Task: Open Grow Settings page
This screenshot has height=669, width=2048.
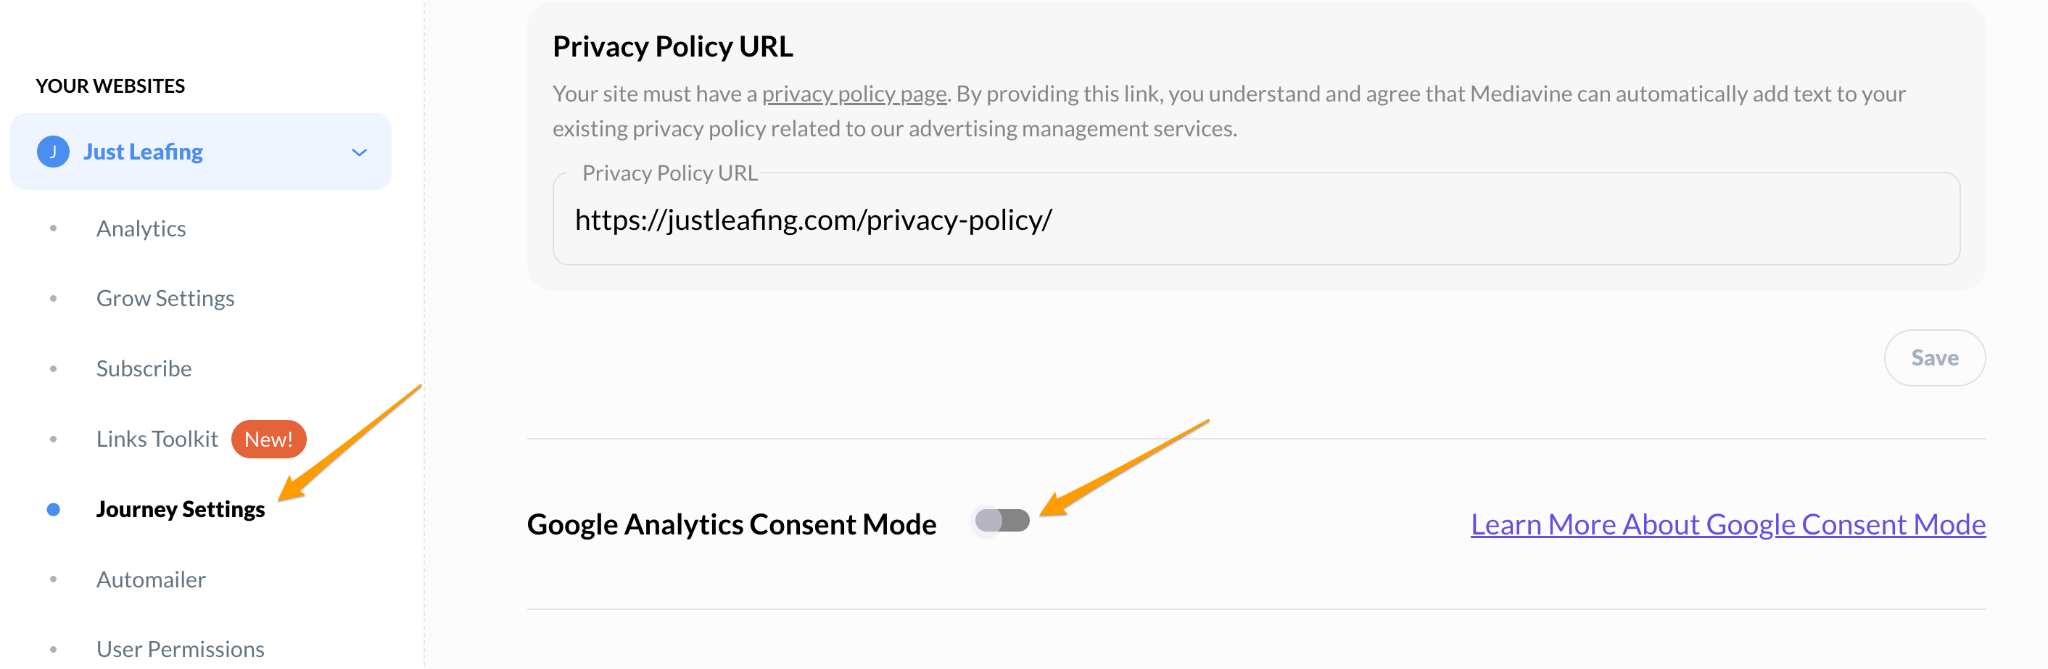Action: pyautogui.click(x=165, y=297)
